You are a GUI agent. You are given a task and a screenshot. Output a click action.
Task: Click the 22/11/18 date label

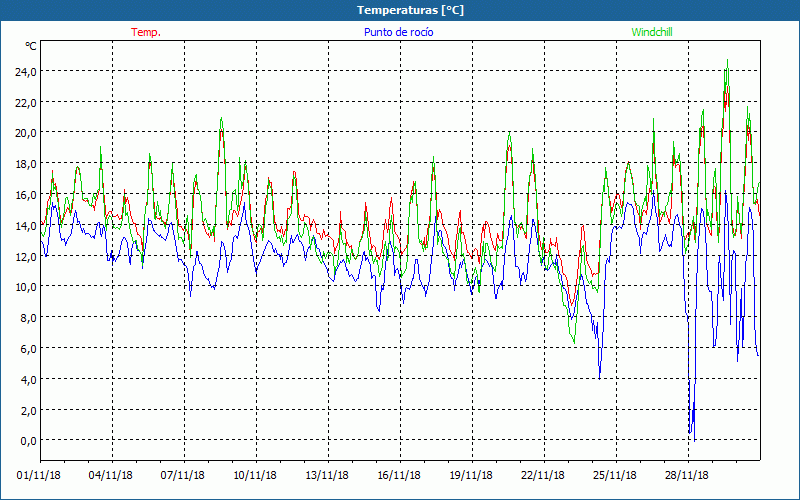[x=543, y=476]
